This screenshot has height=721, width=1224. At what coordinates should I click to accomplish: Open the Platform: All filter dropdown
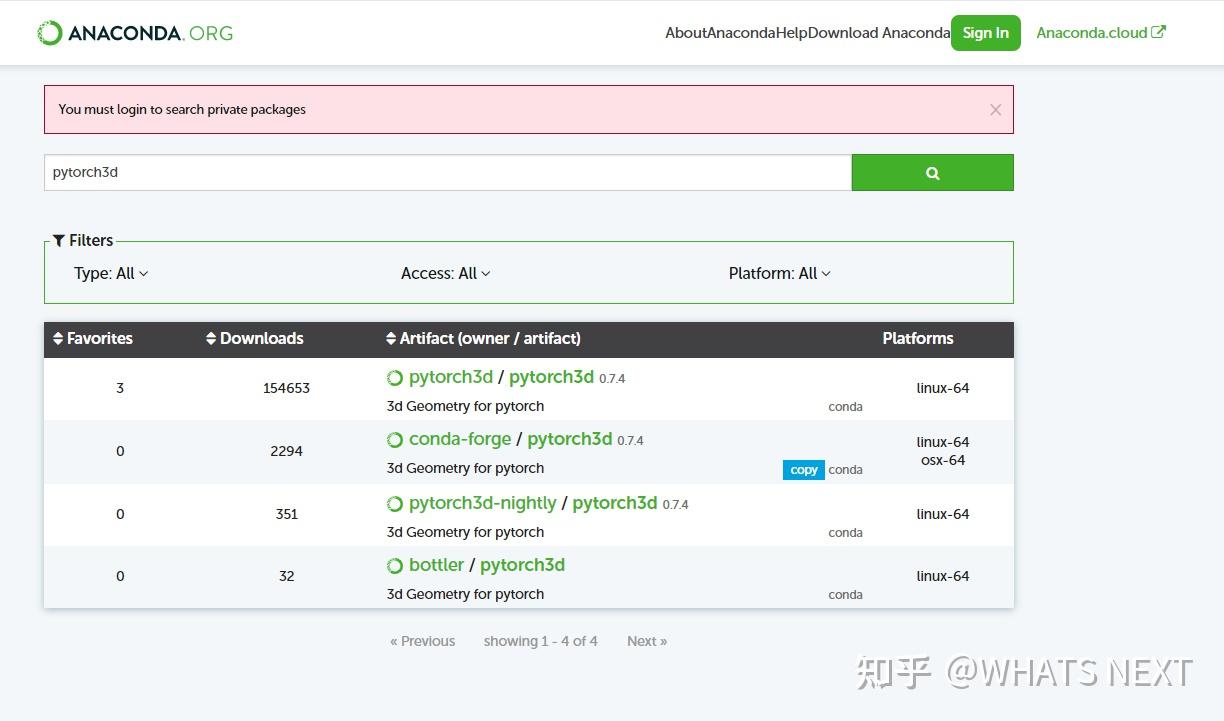pos(779,273)
